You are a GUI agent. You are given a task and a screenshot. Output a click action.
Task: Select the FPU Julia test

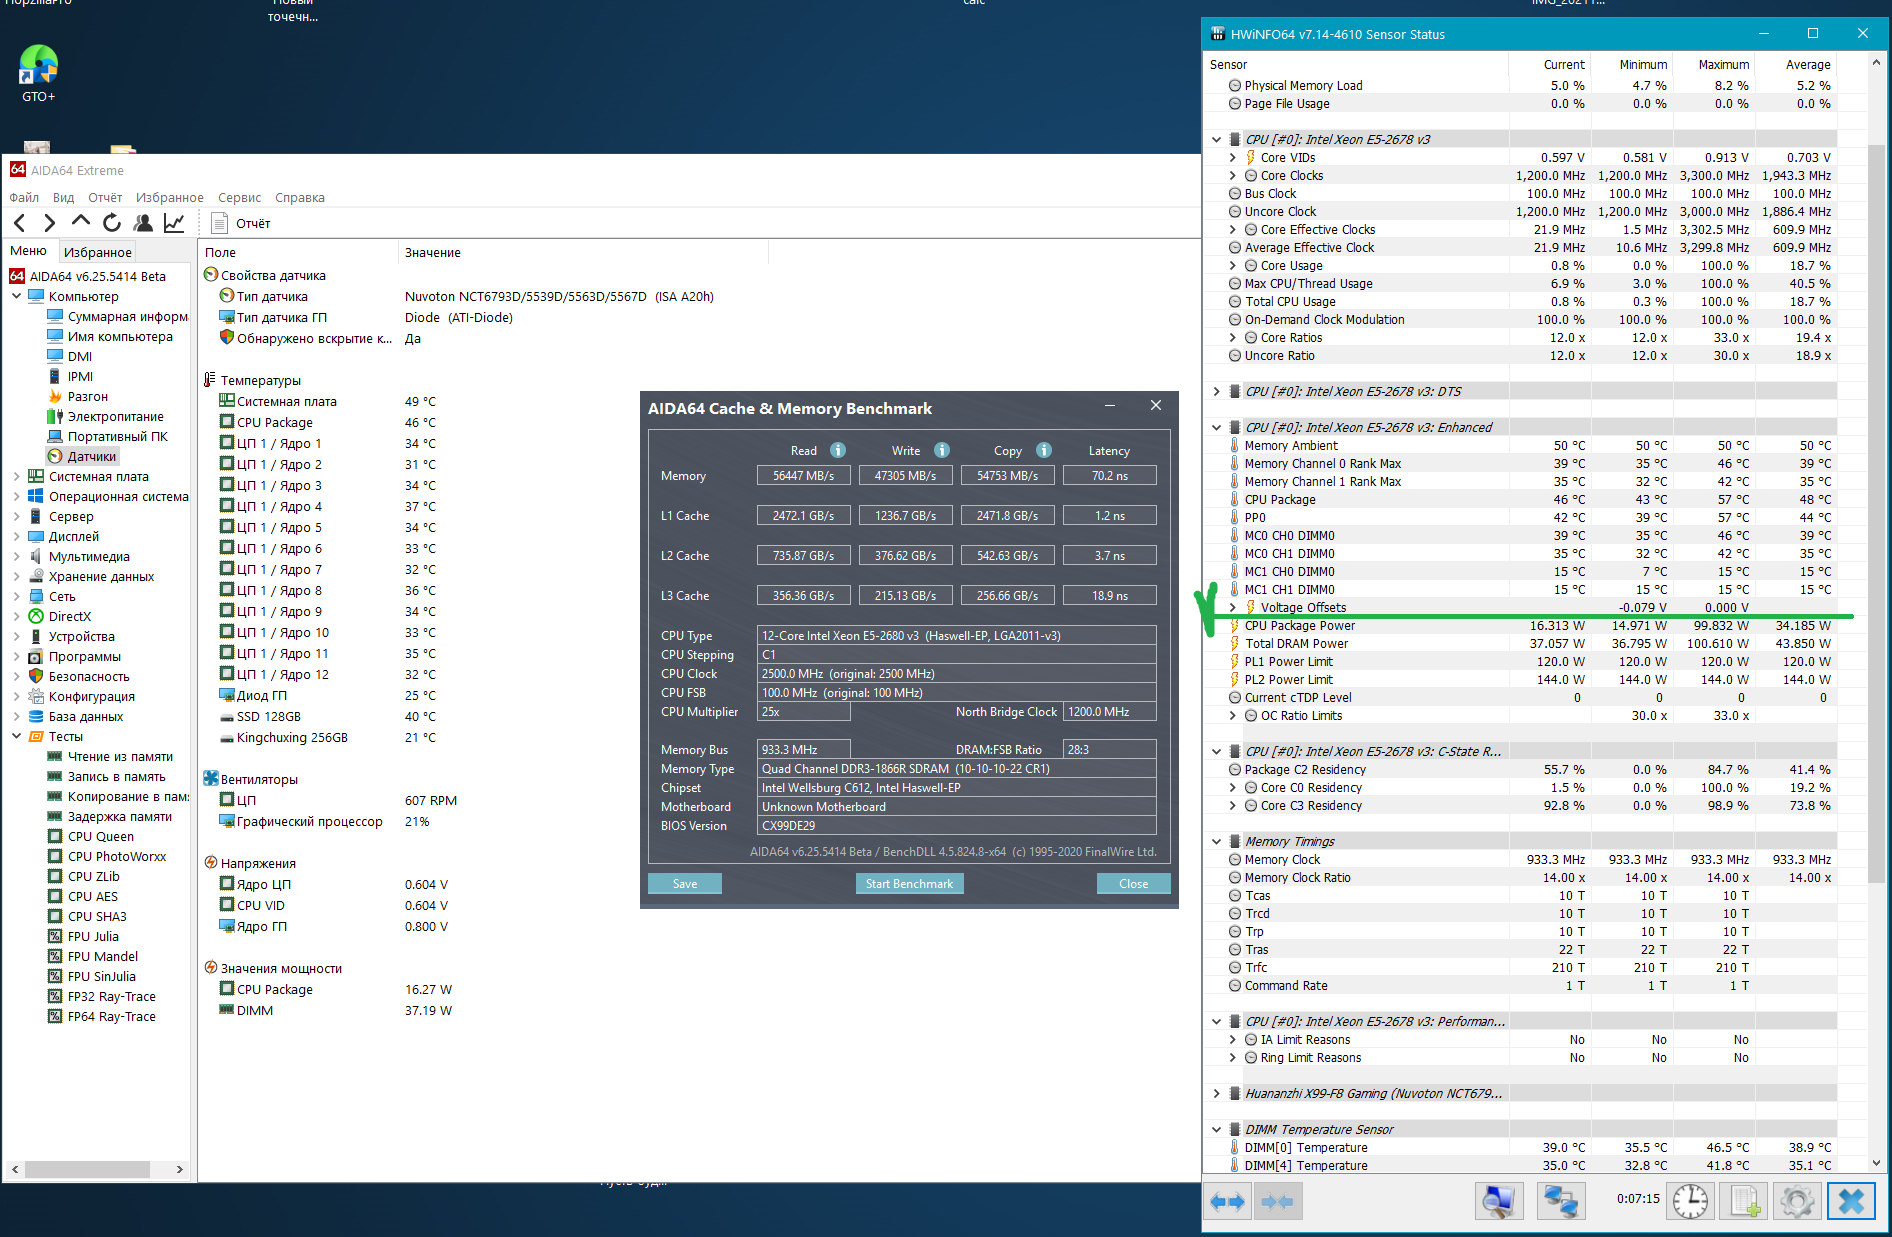pyautogui.click(x=92, y=936)
